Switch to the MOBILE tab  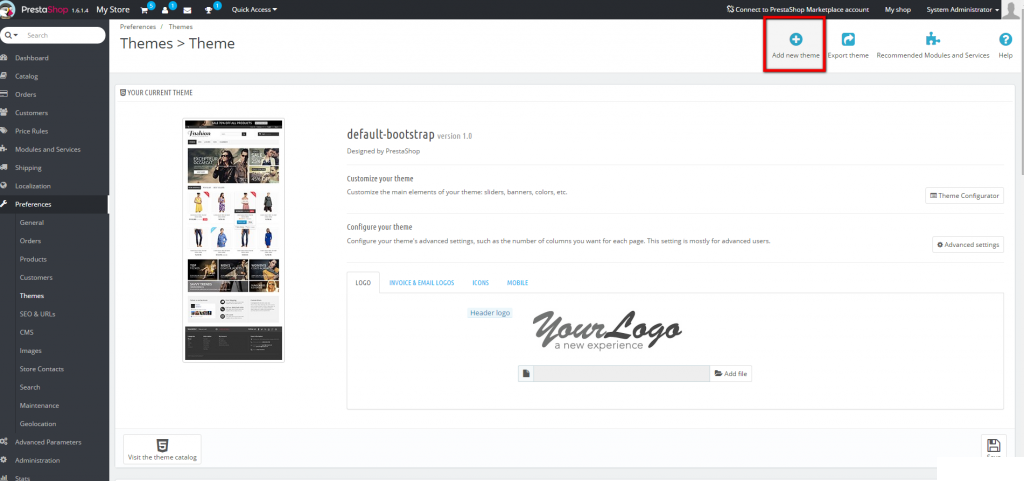(x=518, y=283)
